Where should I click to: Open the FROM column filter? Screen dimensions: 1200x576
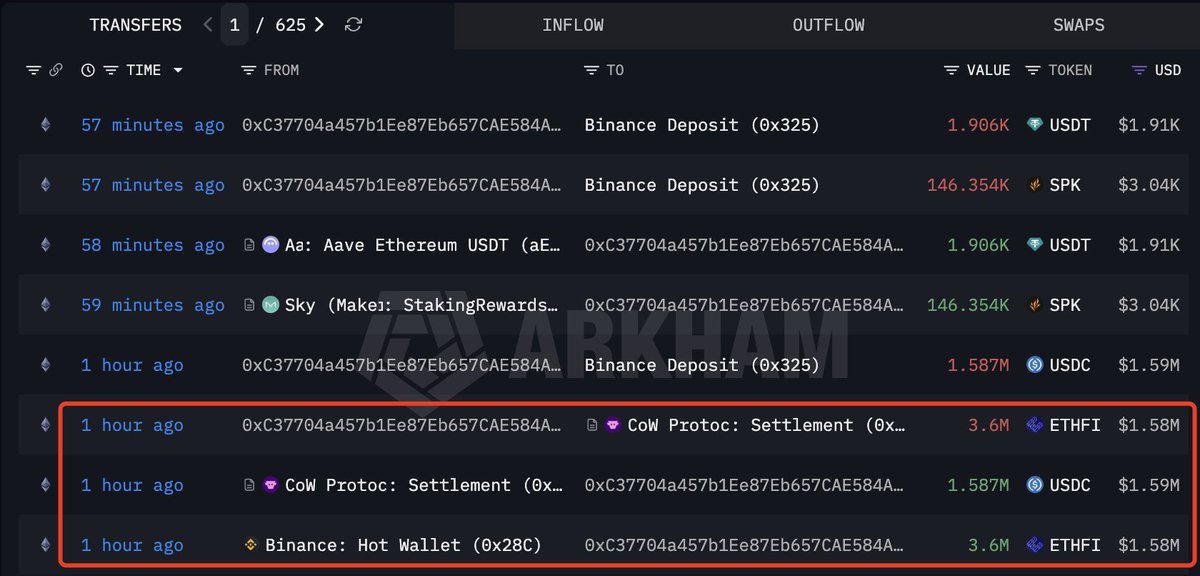pyautogui.click(x=249, y=70)
